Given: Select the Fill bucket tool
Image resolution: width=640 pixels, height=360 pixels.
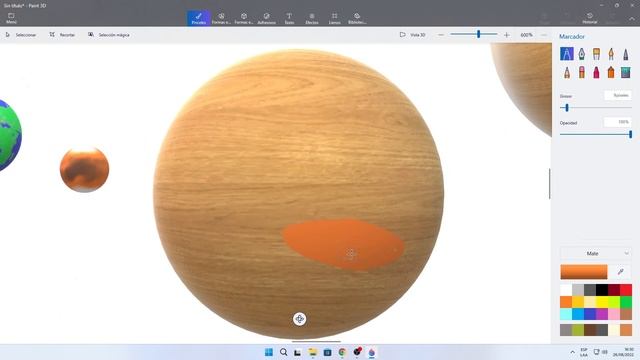Looking at the screenshot, I should pos(626,73).
